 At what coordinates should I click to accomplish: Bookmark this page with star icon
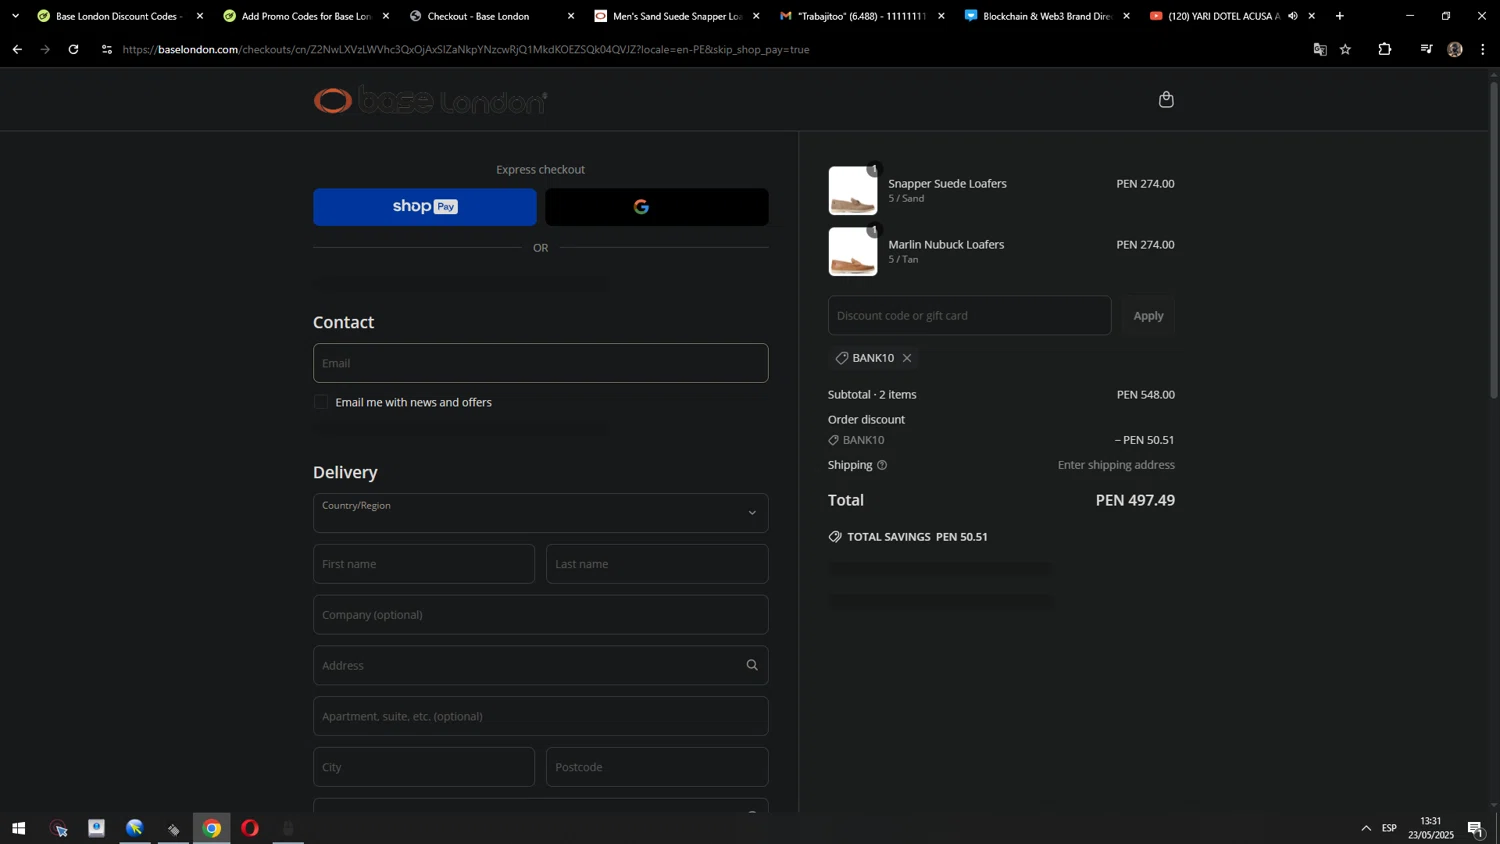[1346, 49]
